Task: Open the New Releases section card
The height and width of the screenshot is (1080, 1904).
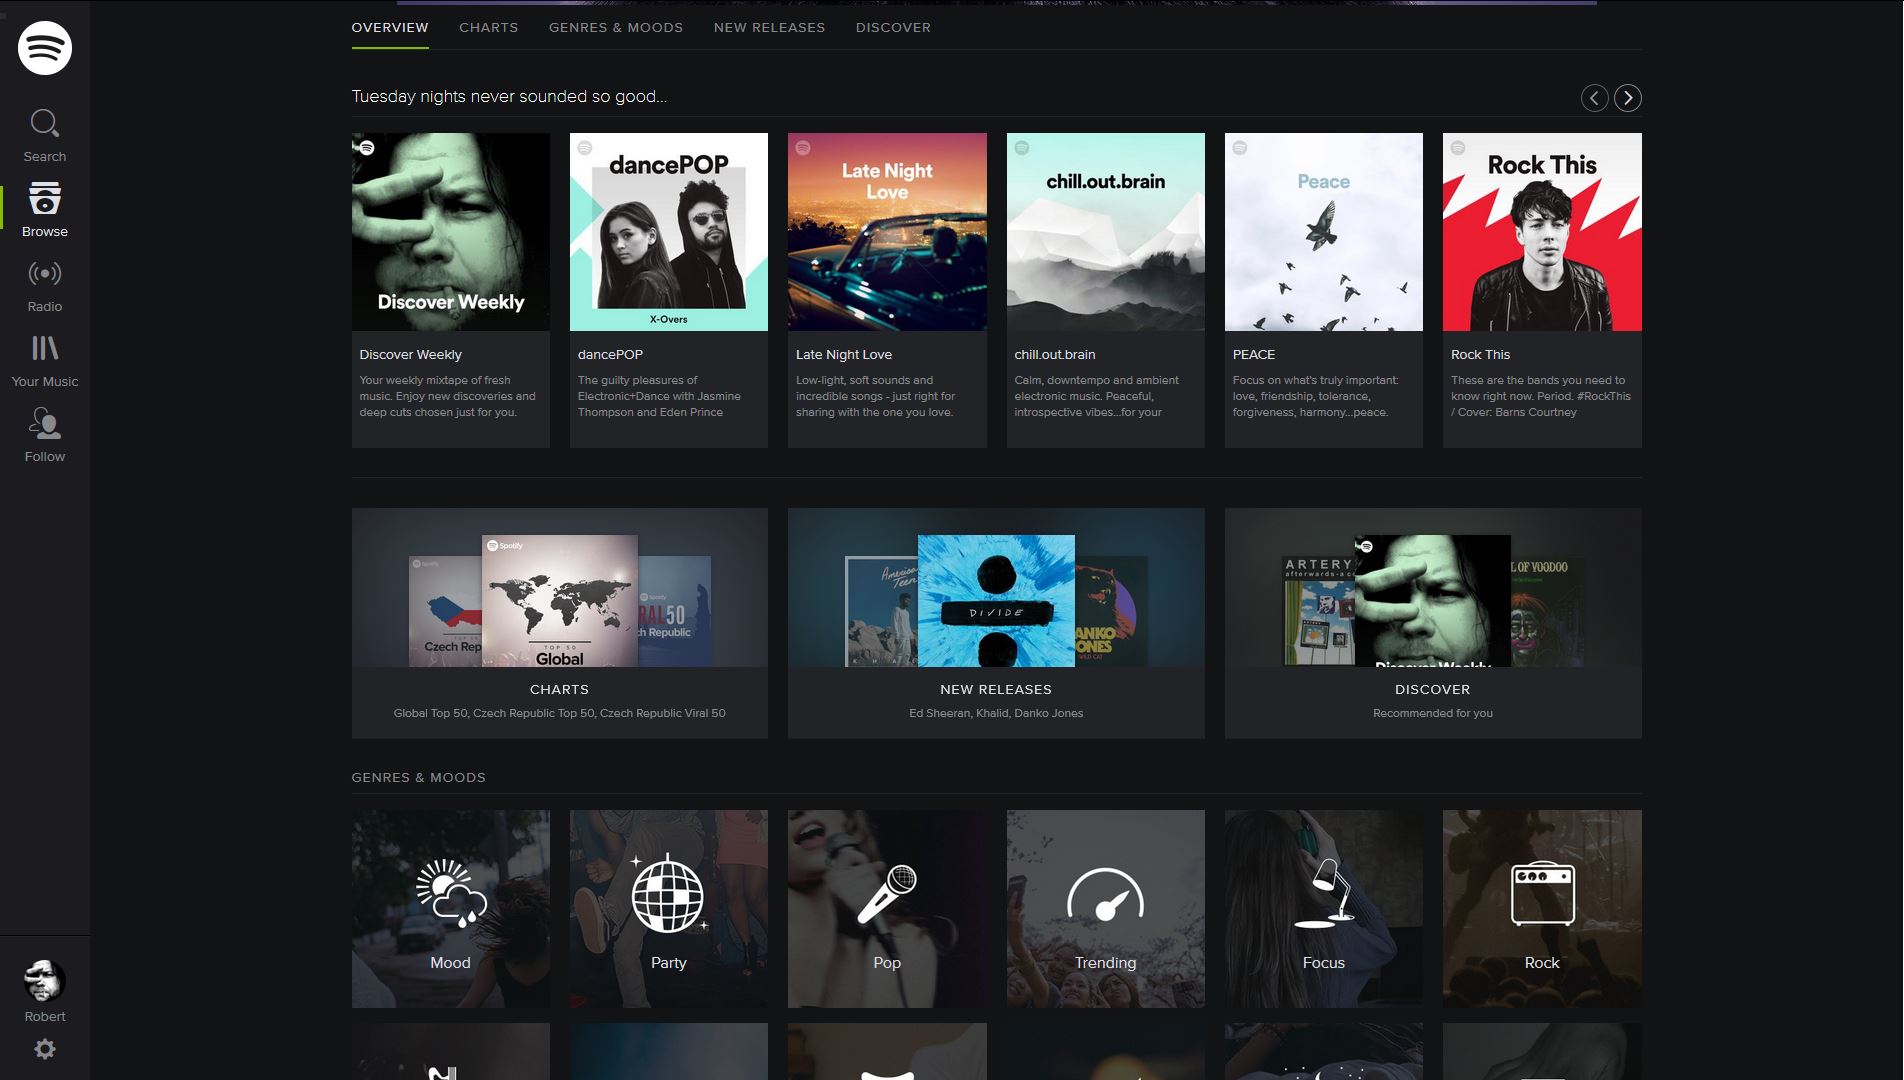Action: 996,623
